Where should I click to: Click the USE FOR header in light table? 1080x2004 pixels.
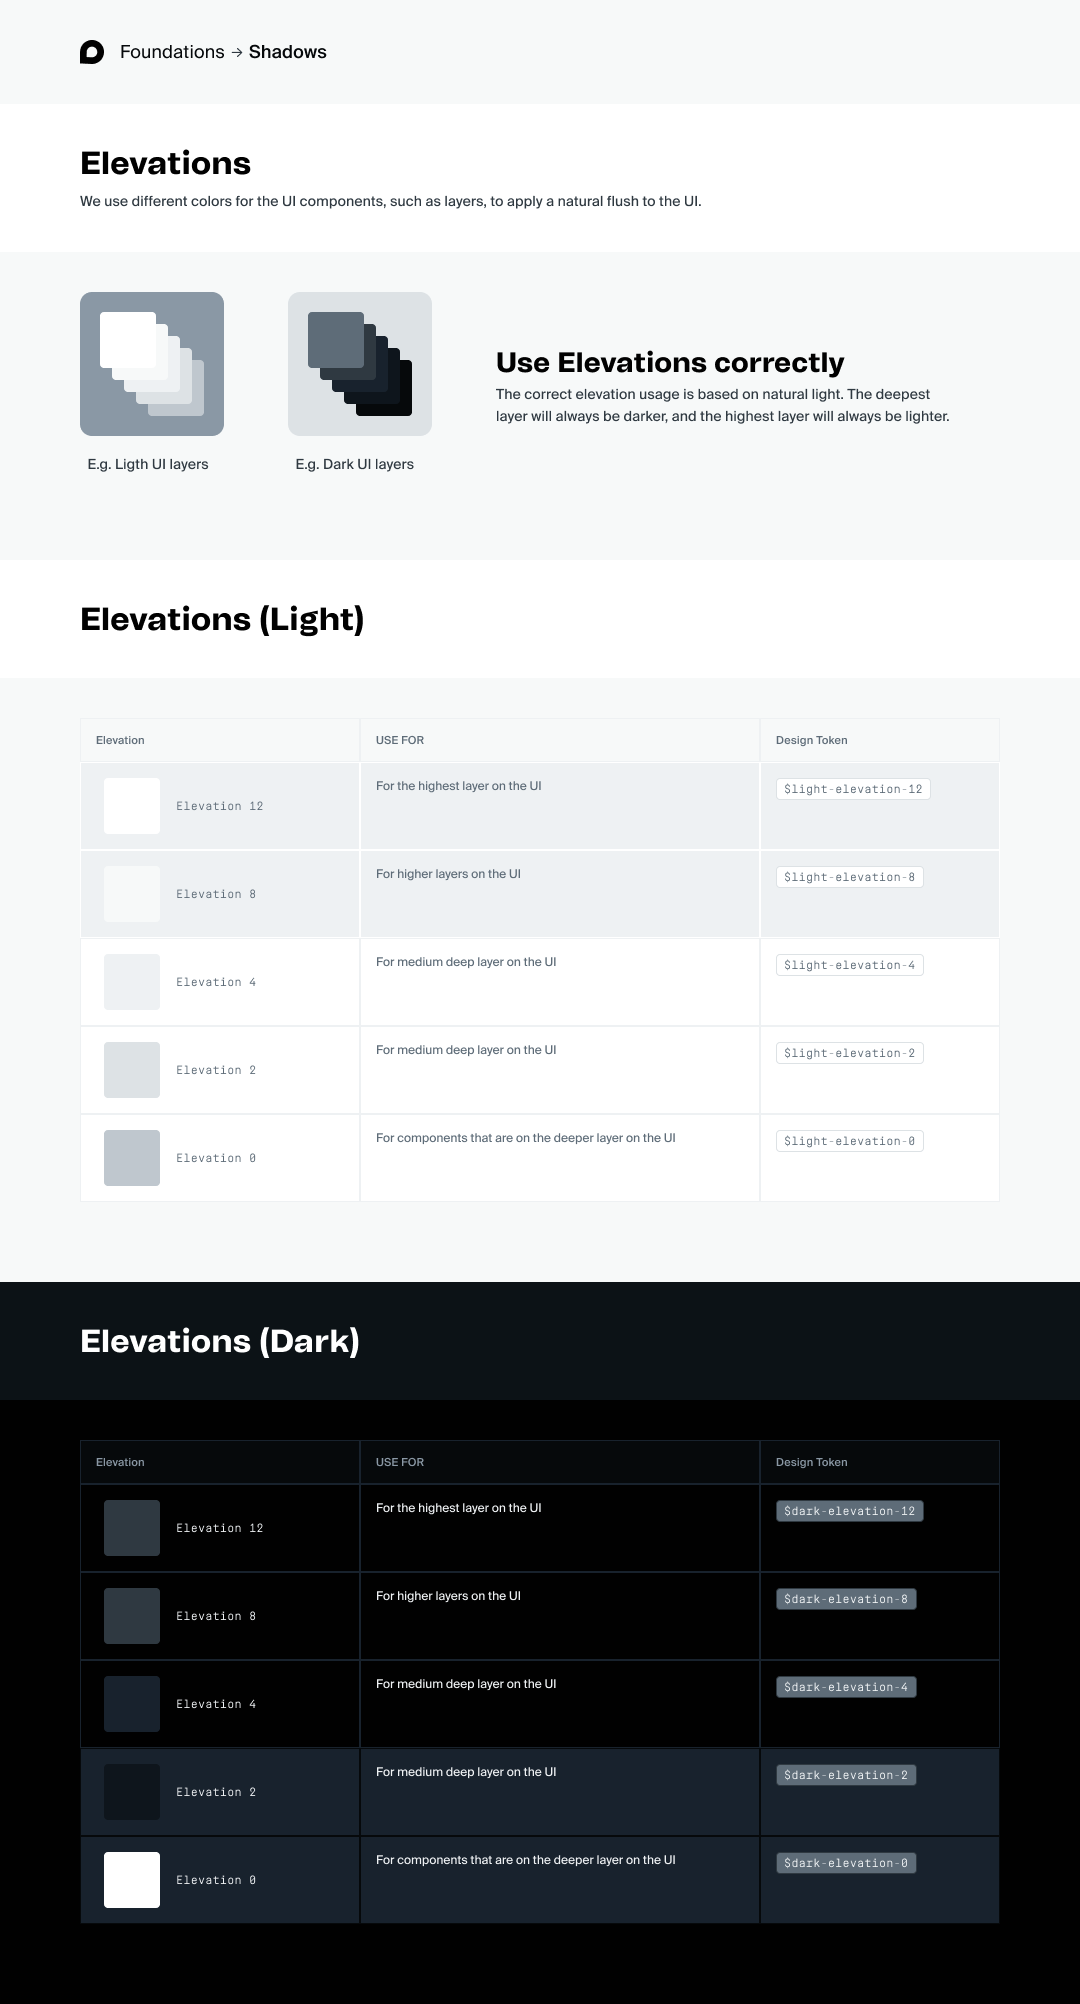click(x=400, y=740)
